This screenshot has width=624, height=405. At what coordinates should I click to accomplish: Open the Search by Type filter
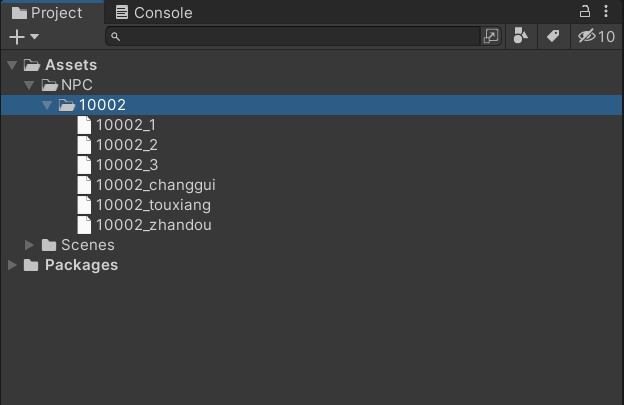[x=521, y=36]
